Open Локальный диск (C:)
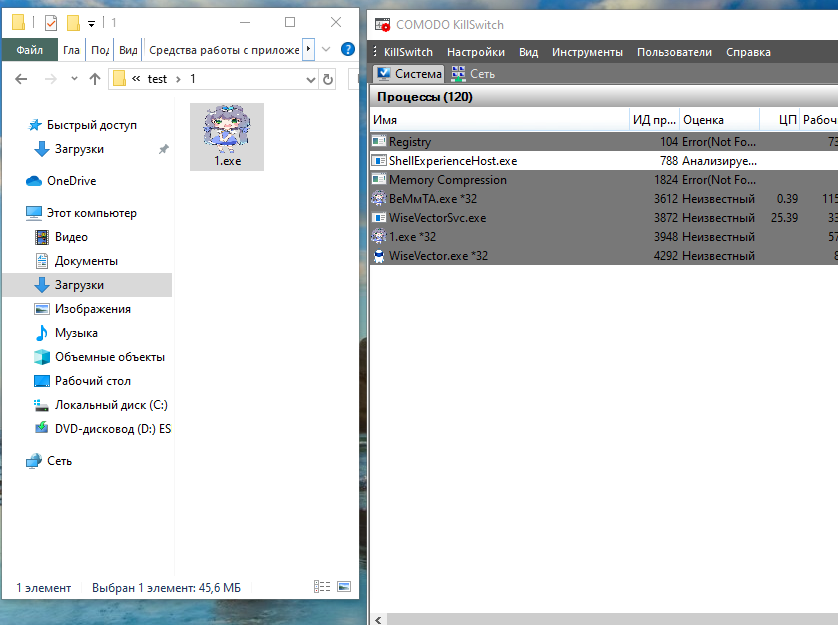Screen dimensions: 838x625 tap(111, 405)
